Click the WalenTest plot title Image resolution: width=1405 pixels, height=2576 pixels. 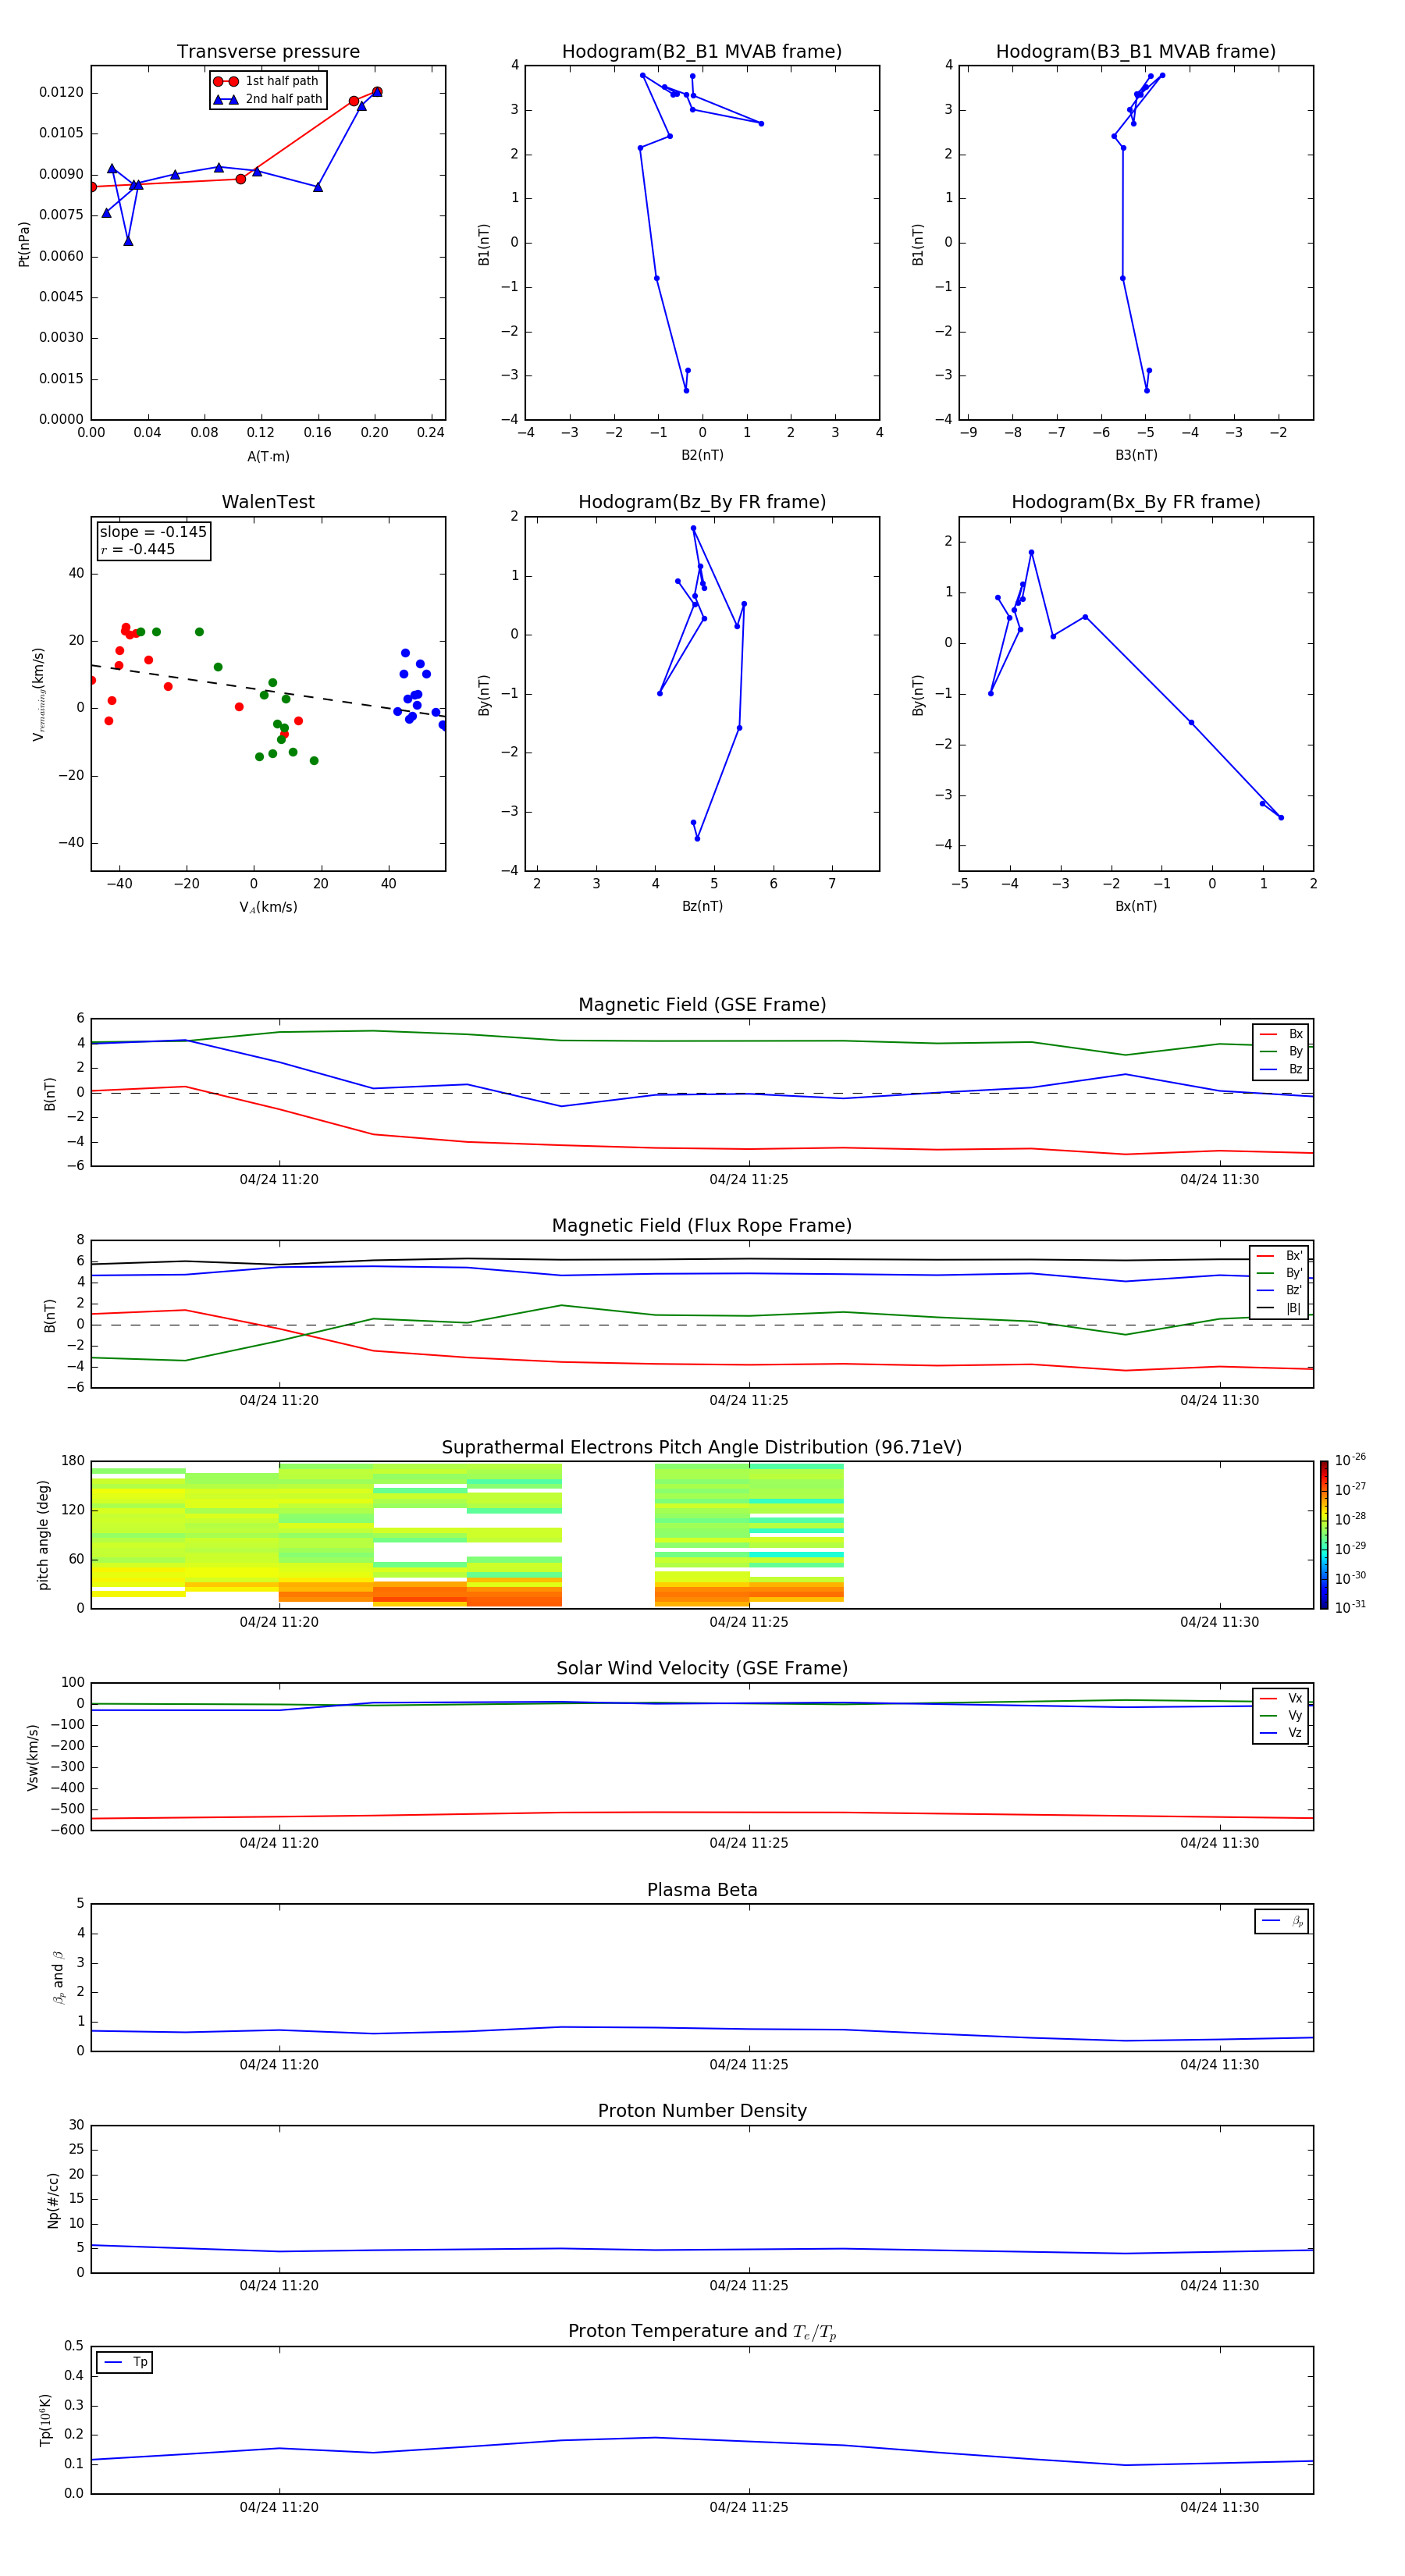point(268,502)
